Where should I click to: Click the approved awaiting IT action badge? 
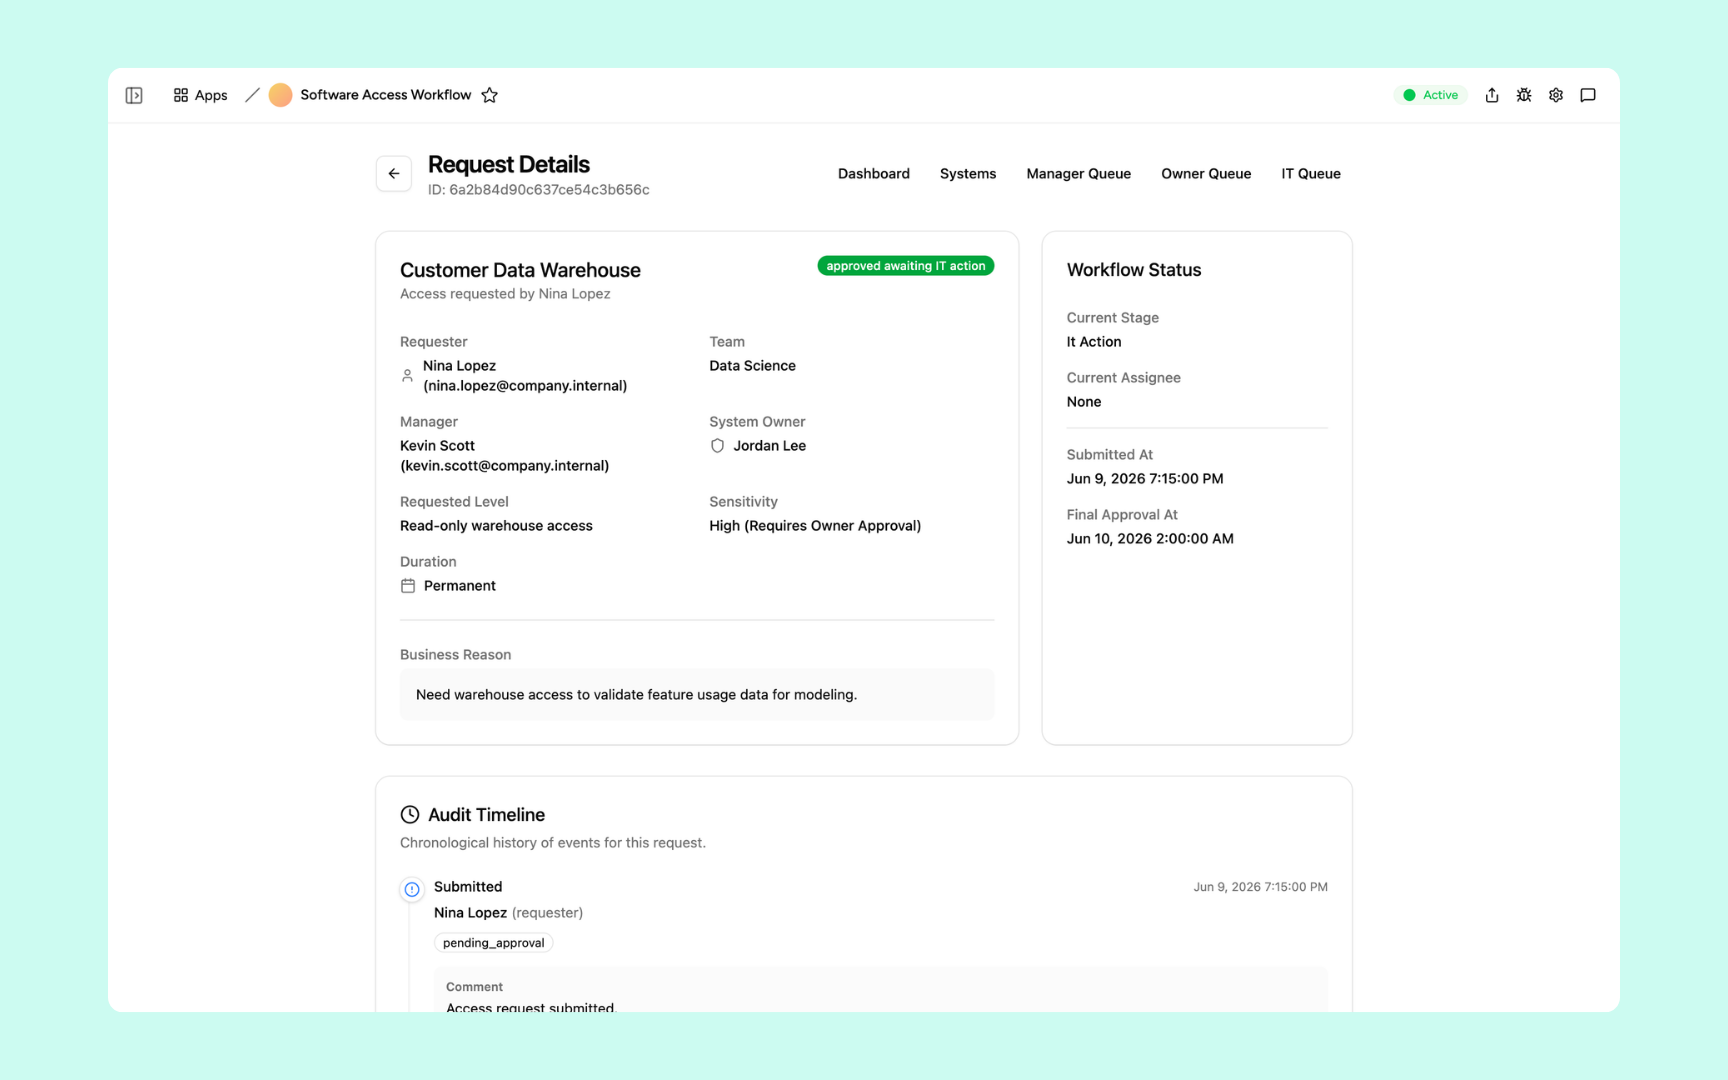point(906,266)
